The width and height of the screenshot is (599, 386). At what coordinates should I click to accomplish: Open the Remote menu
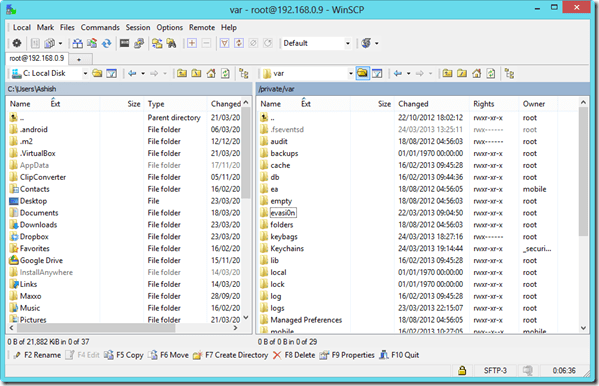pyautogui.click(x=202, y=28)
